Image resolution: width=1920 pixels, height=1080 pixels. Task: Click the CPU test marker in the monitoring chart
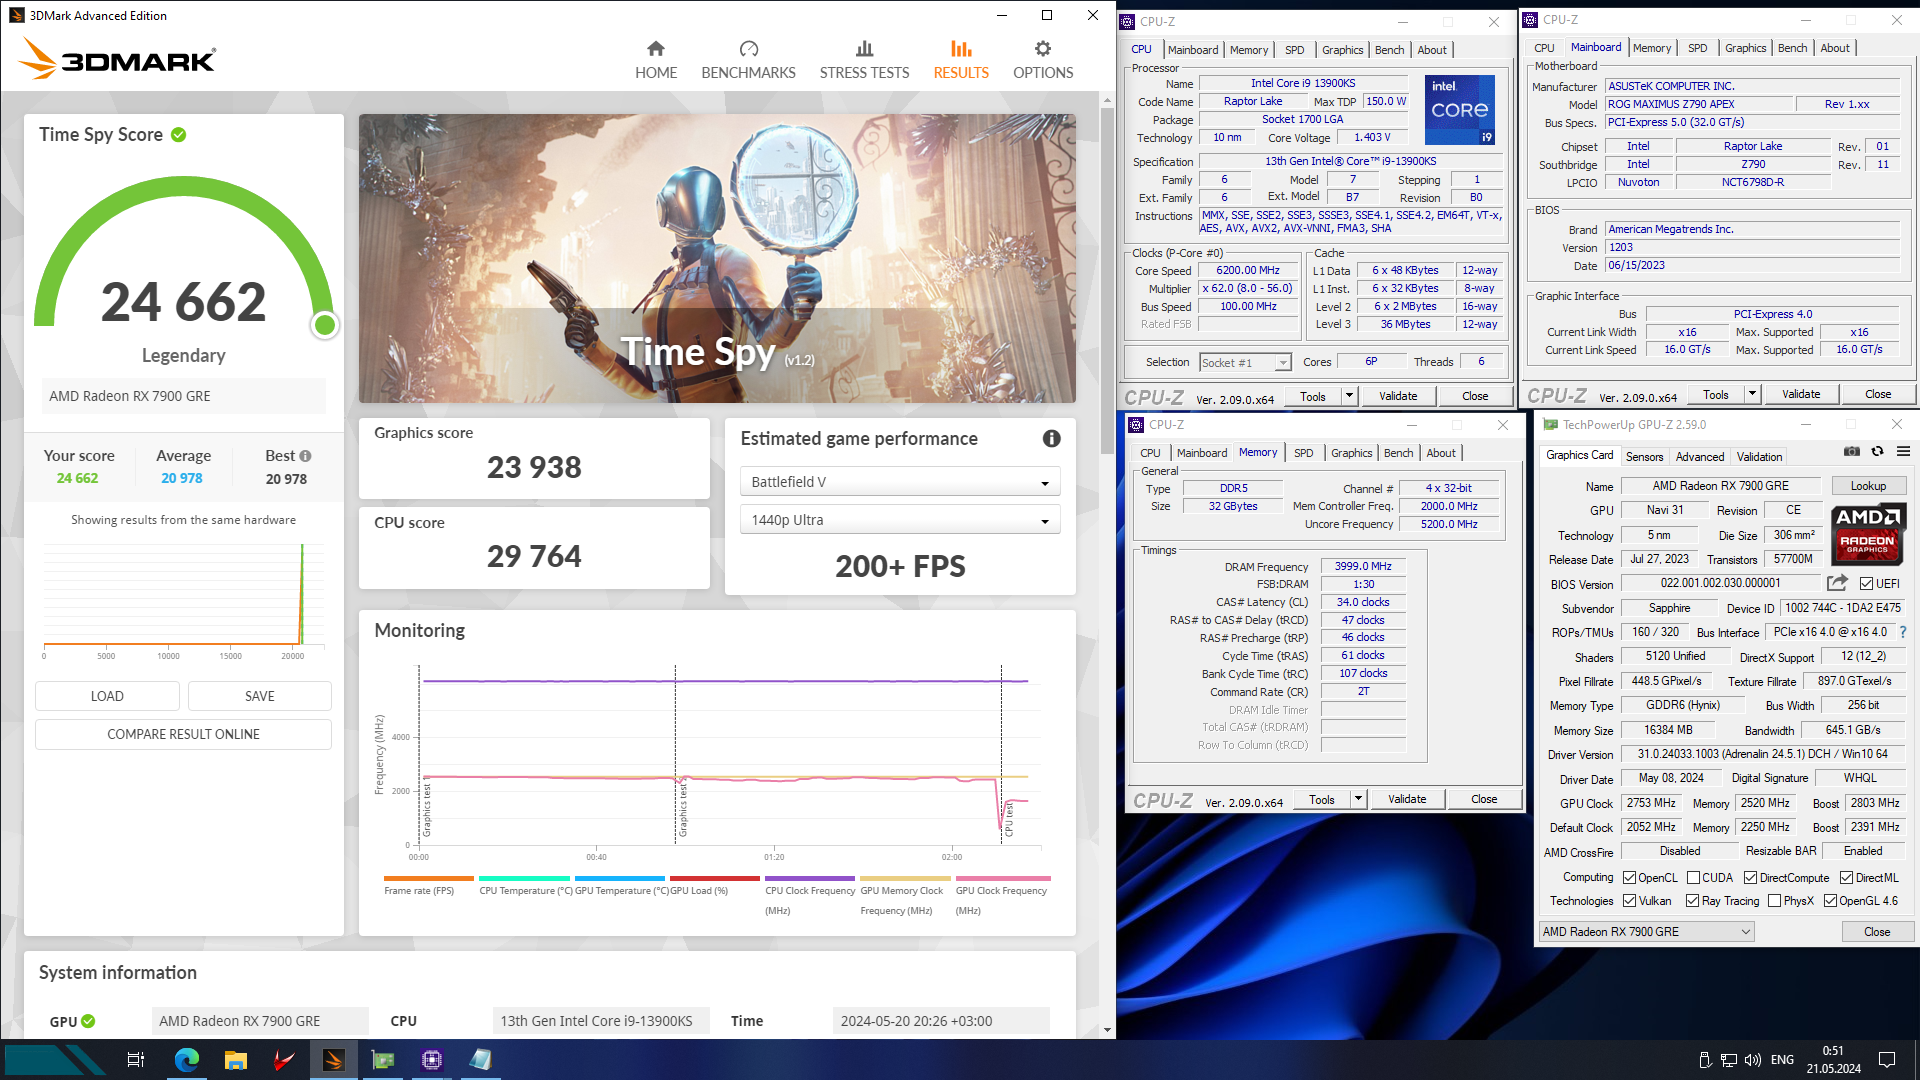pos(1009,818)
